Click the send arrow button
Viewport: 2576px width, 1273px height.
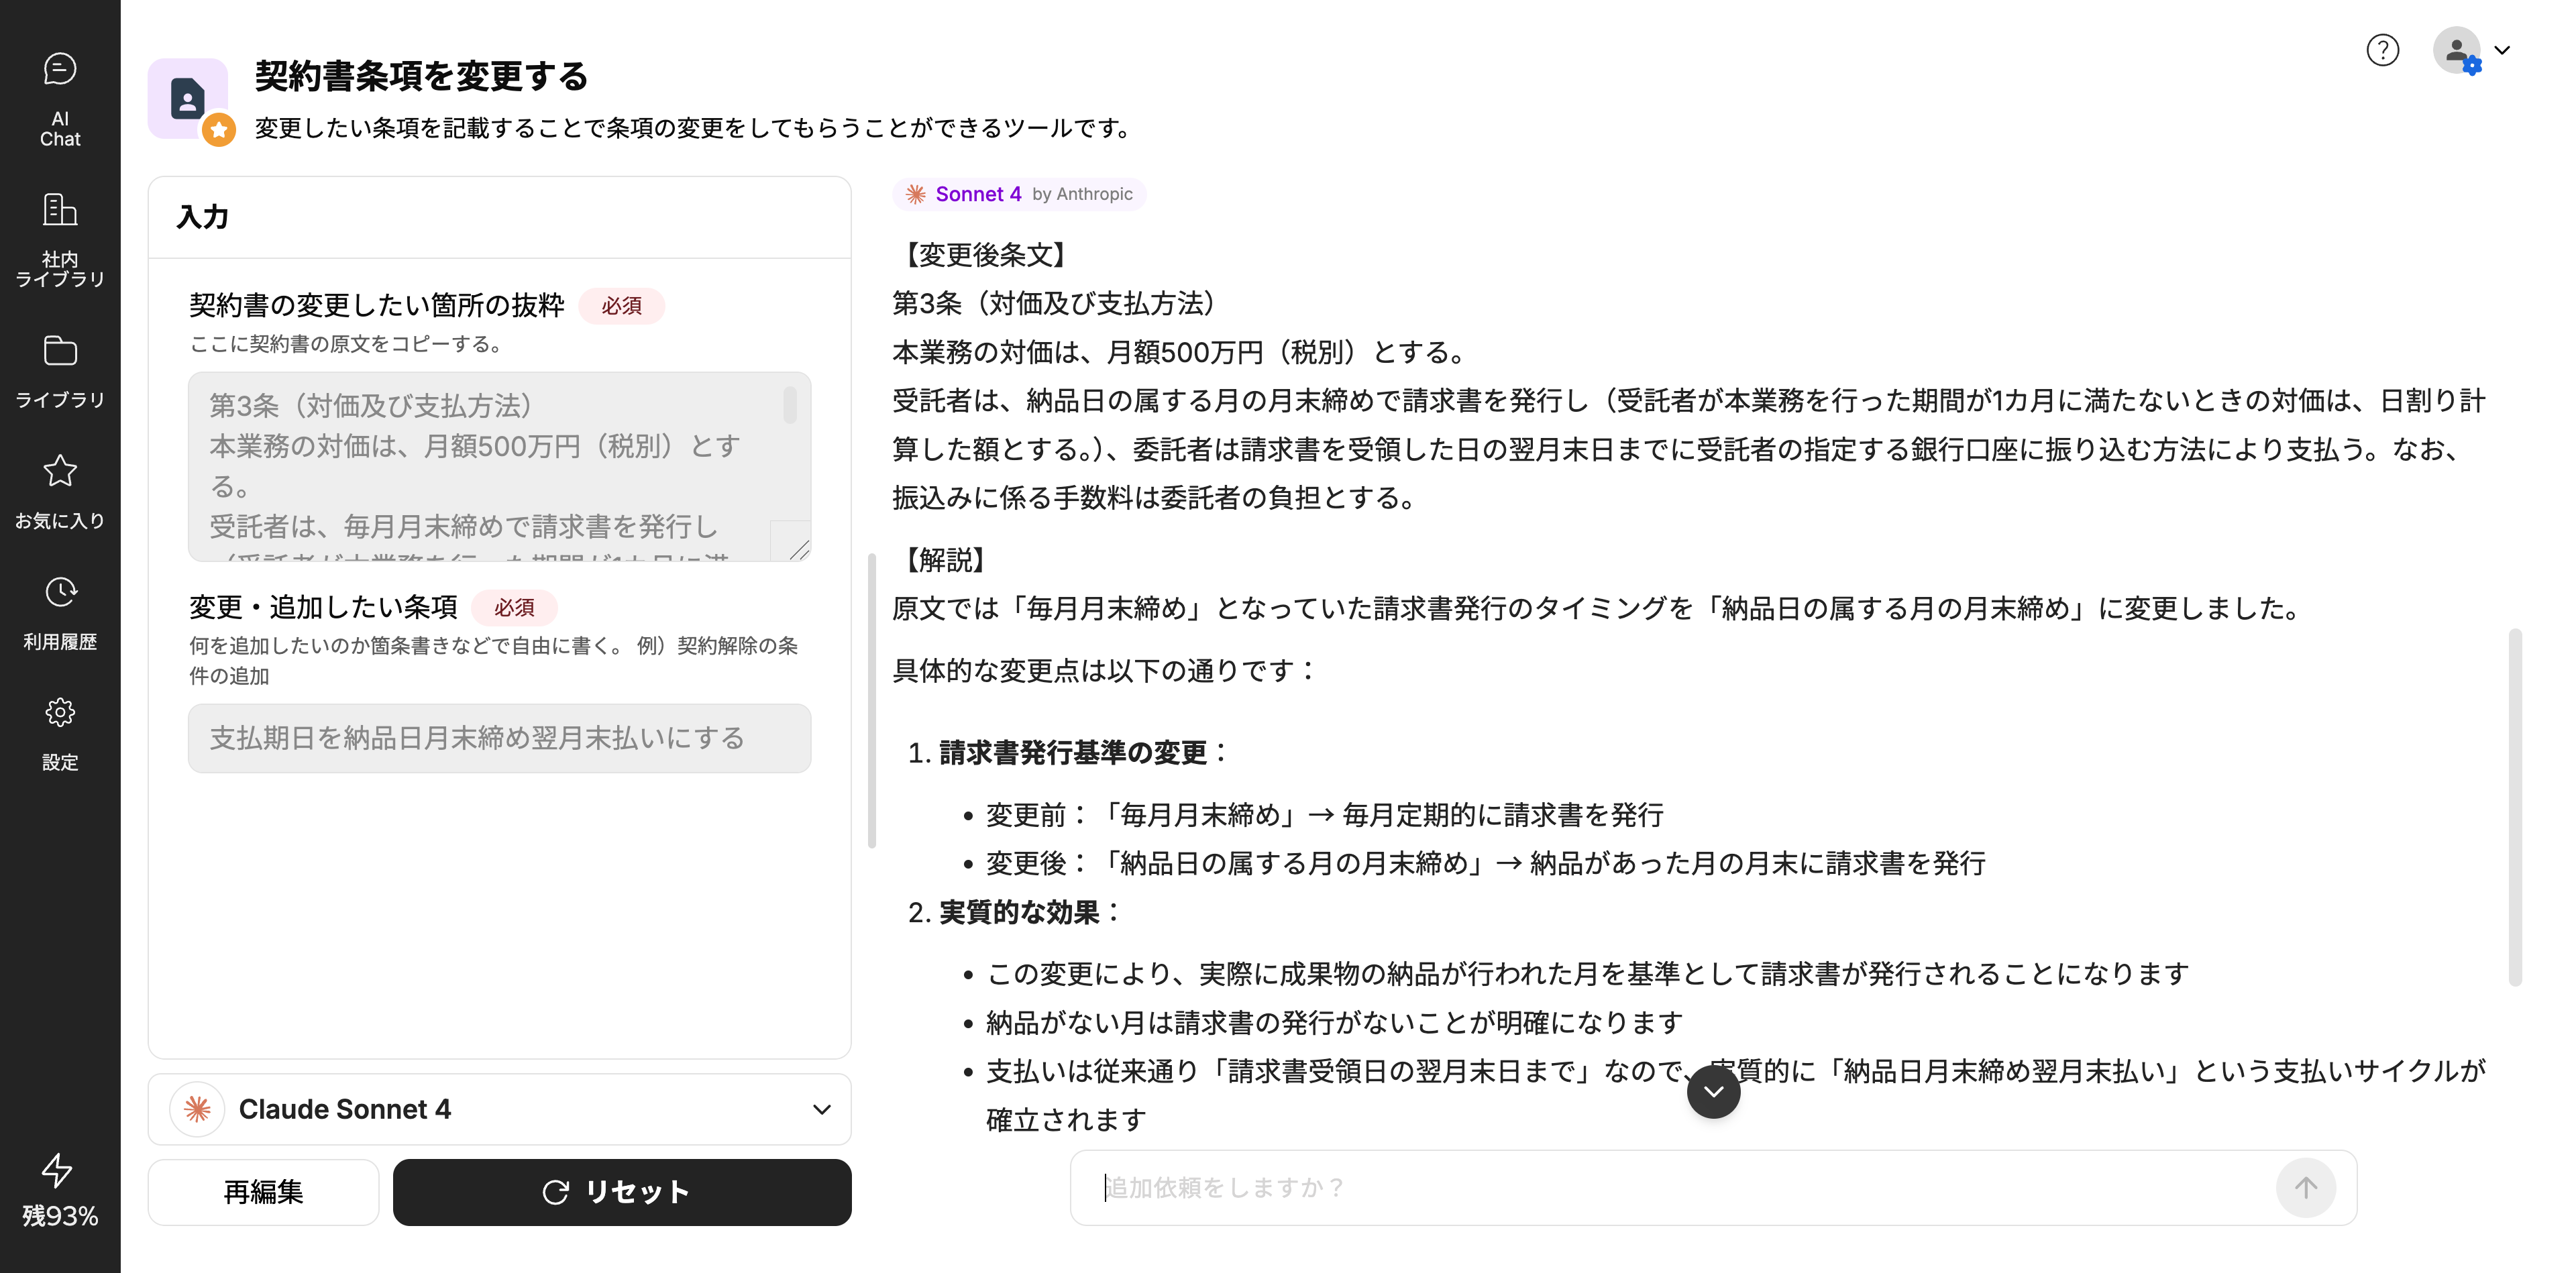tap(2305, 1187)
